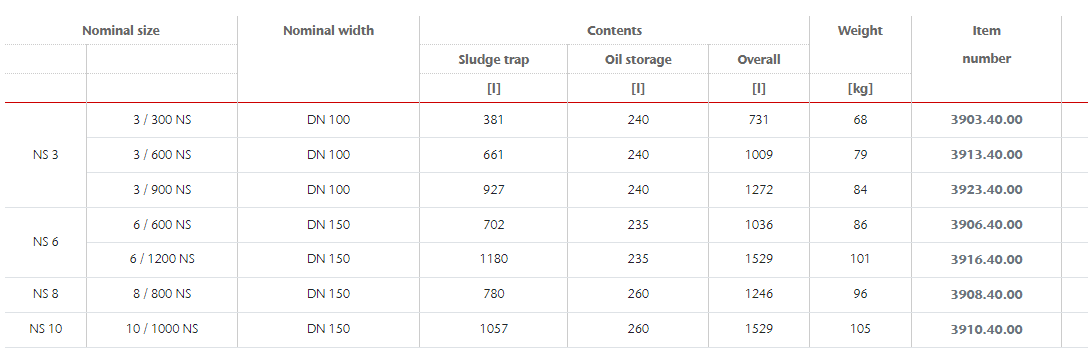Select the 8 / 800 NS cell
The height and width of the screenshot is (360, 1088).
point(162,294)
